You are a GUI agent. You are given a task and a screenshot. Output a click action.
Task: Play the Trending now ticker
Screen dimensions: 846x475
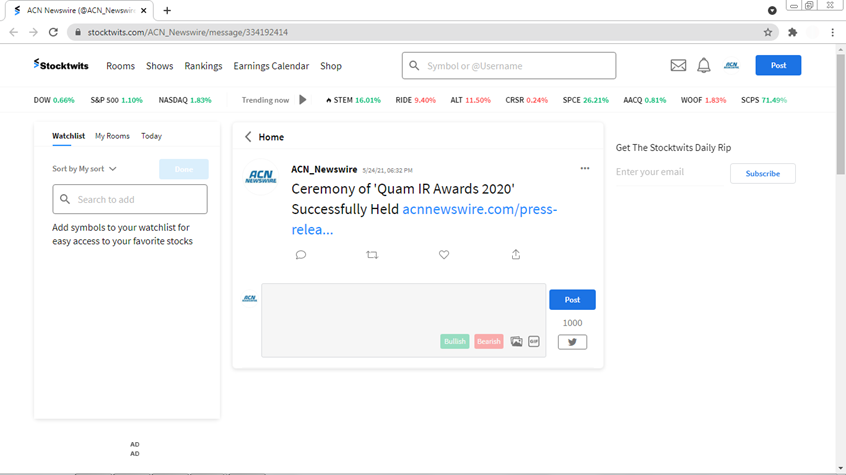(x=303, y=100)
